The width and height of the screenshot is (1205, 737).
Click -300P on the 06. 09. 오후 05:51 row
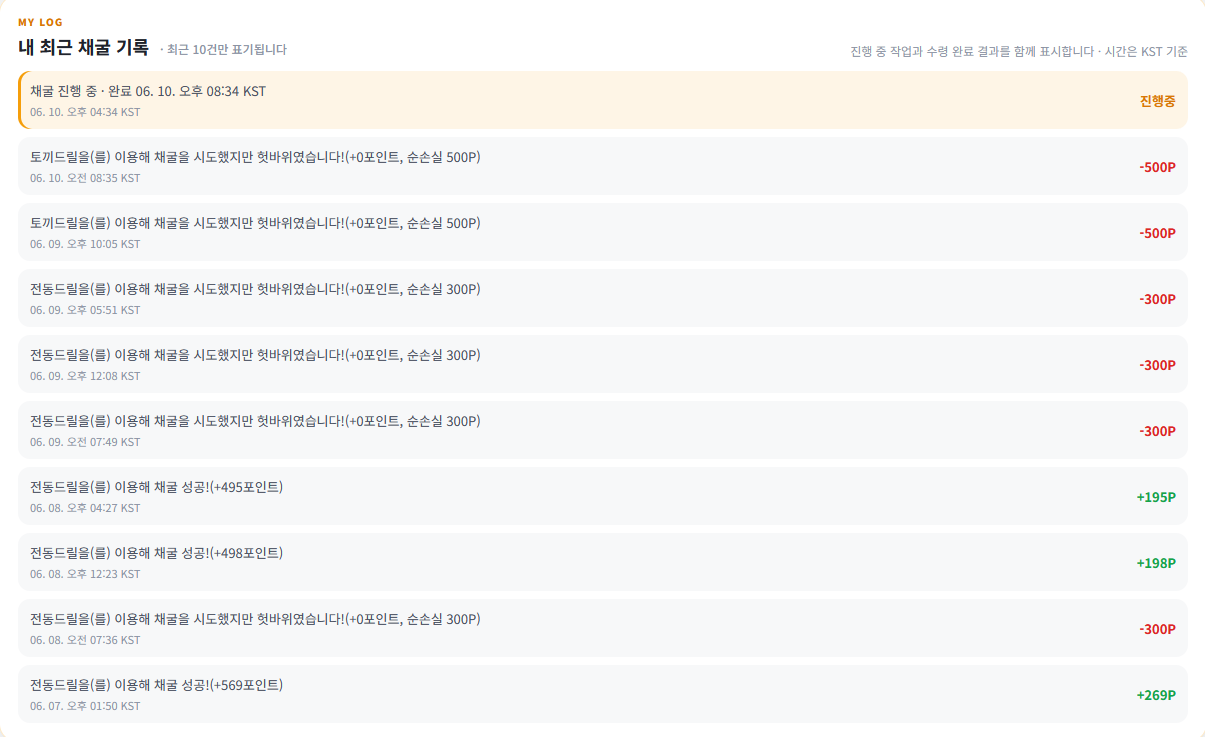(1157, 299)
